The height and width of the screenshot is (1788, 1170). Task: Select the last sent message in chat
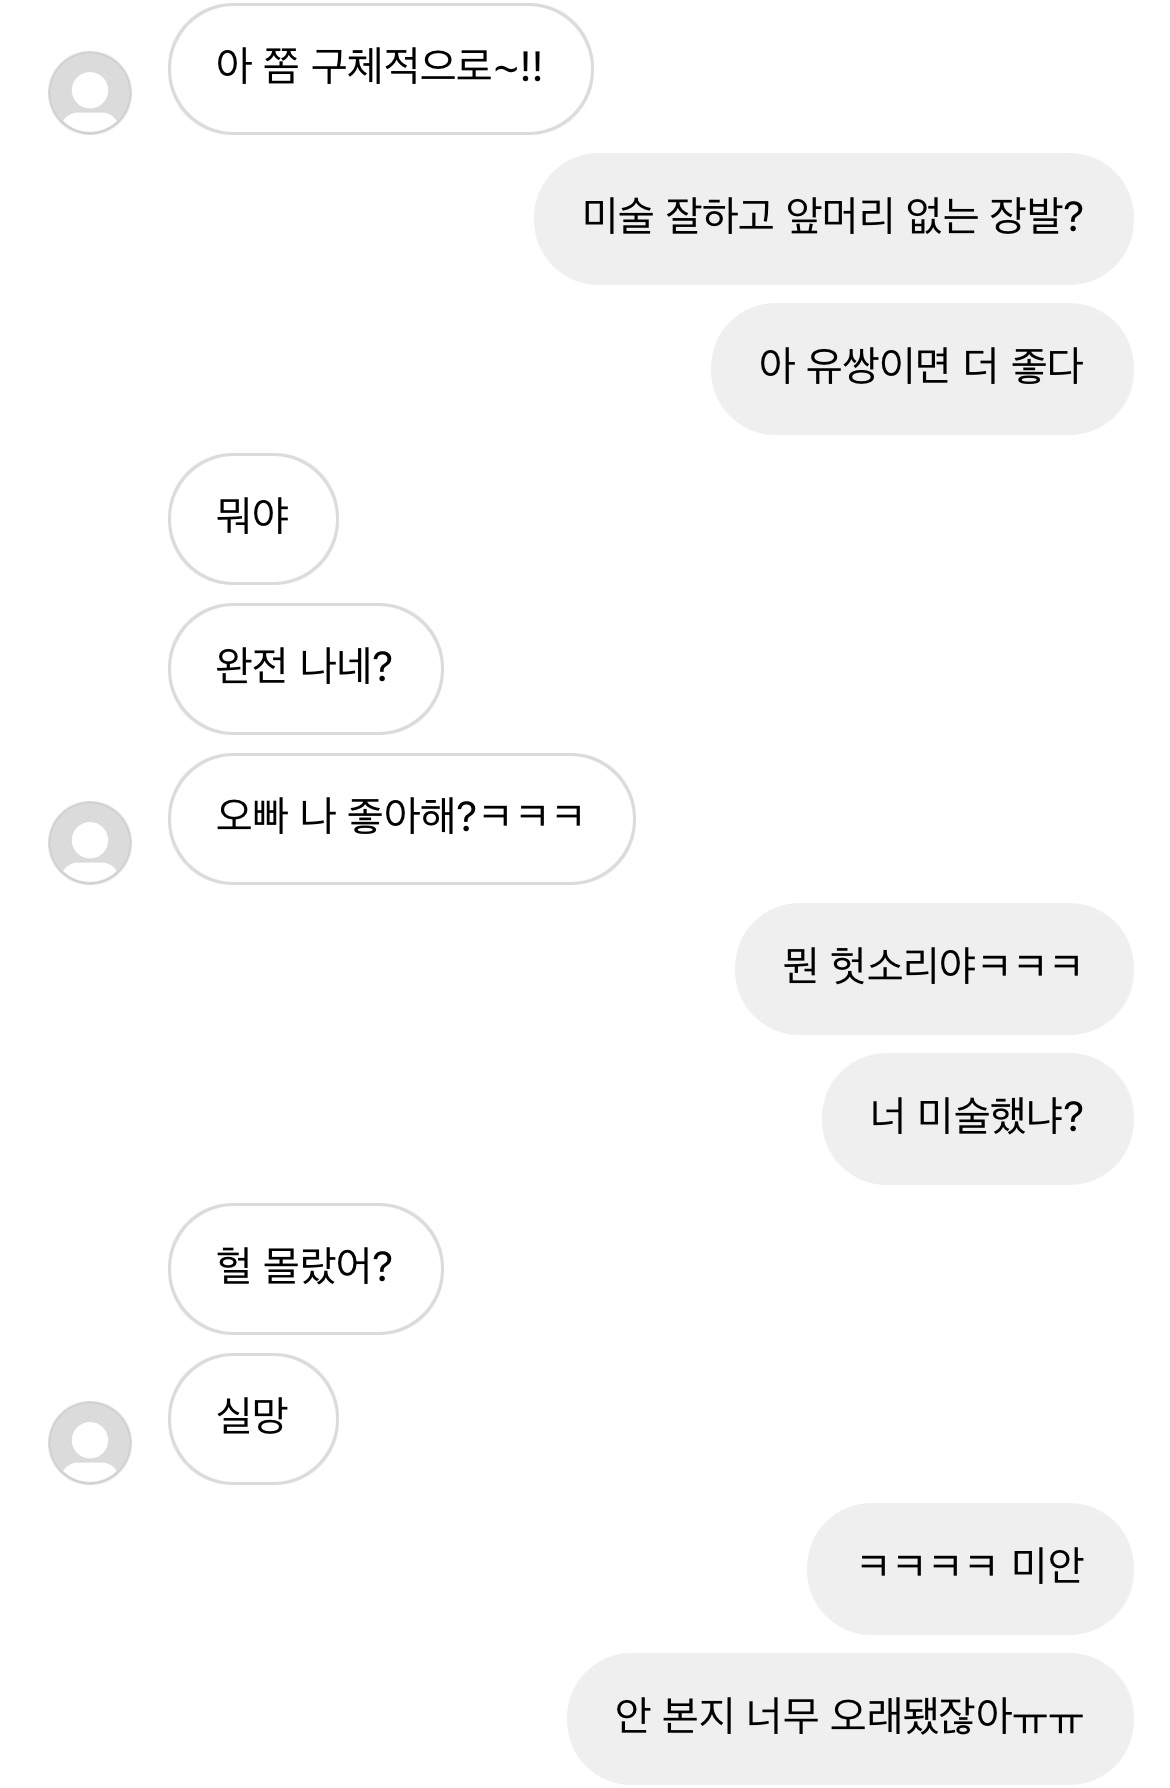[850, 1719]
